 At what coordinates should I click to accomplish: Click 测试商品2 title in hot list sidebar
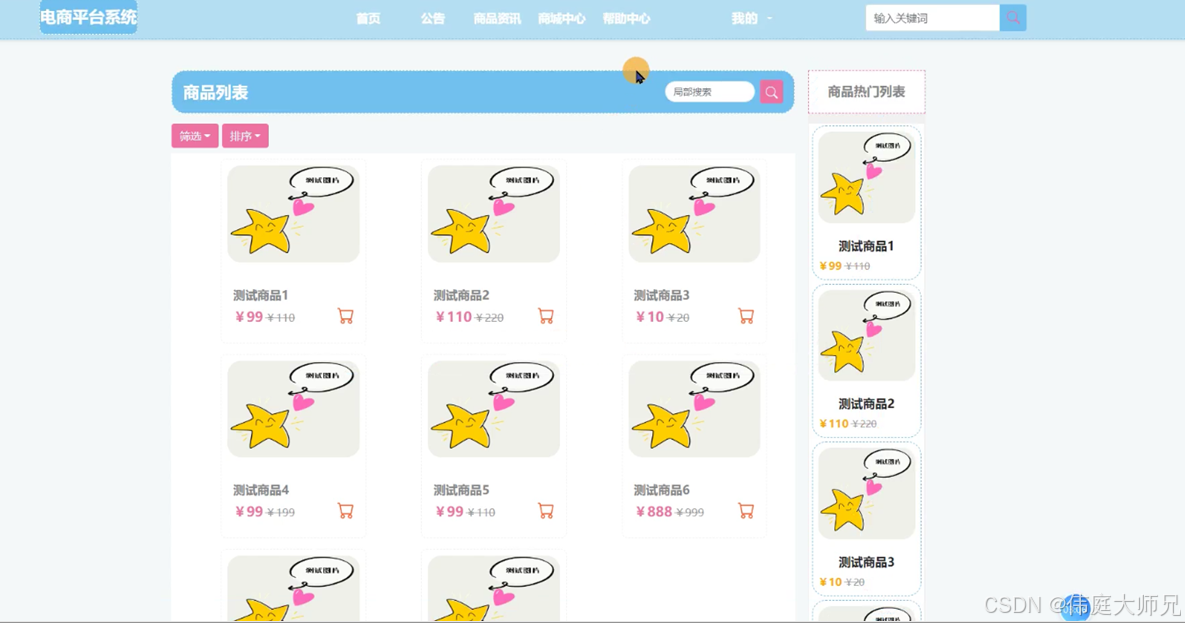click(866, 404)
